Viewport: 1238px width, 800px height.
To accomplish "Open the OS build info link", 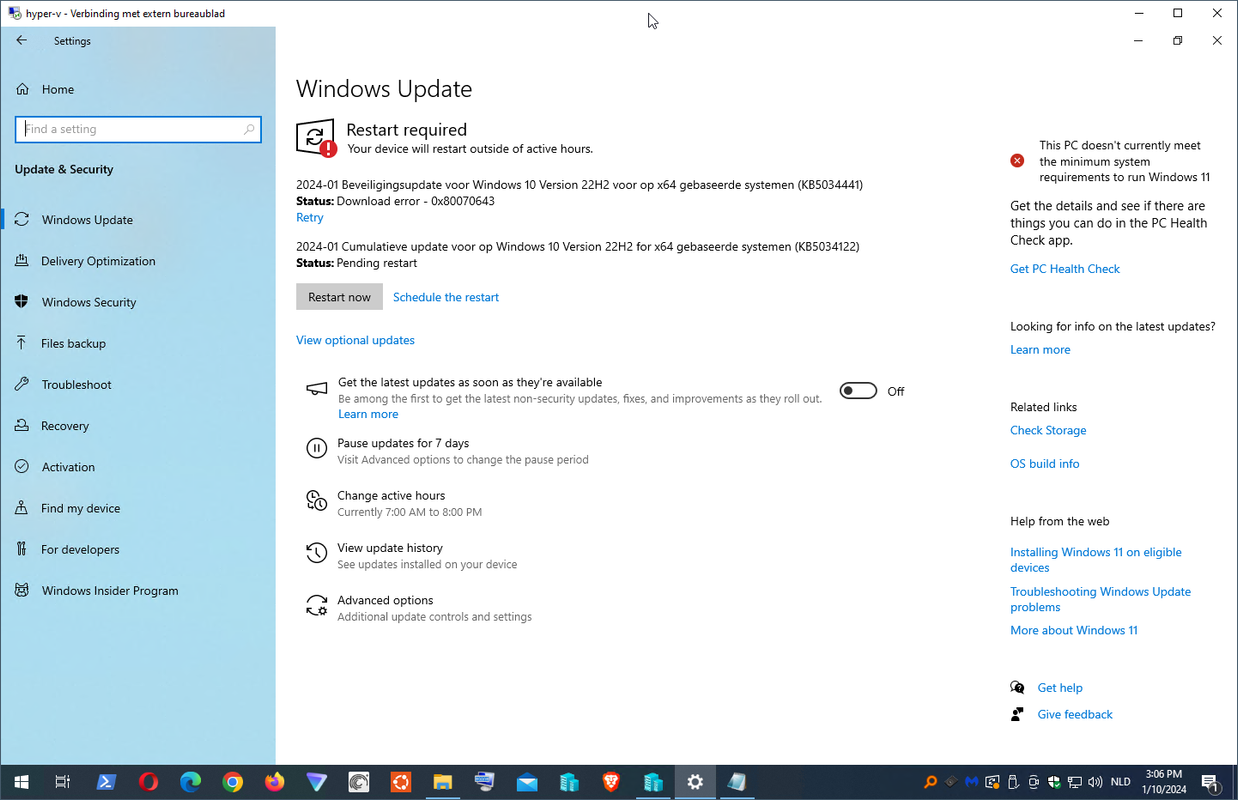I will (1045, 464).
